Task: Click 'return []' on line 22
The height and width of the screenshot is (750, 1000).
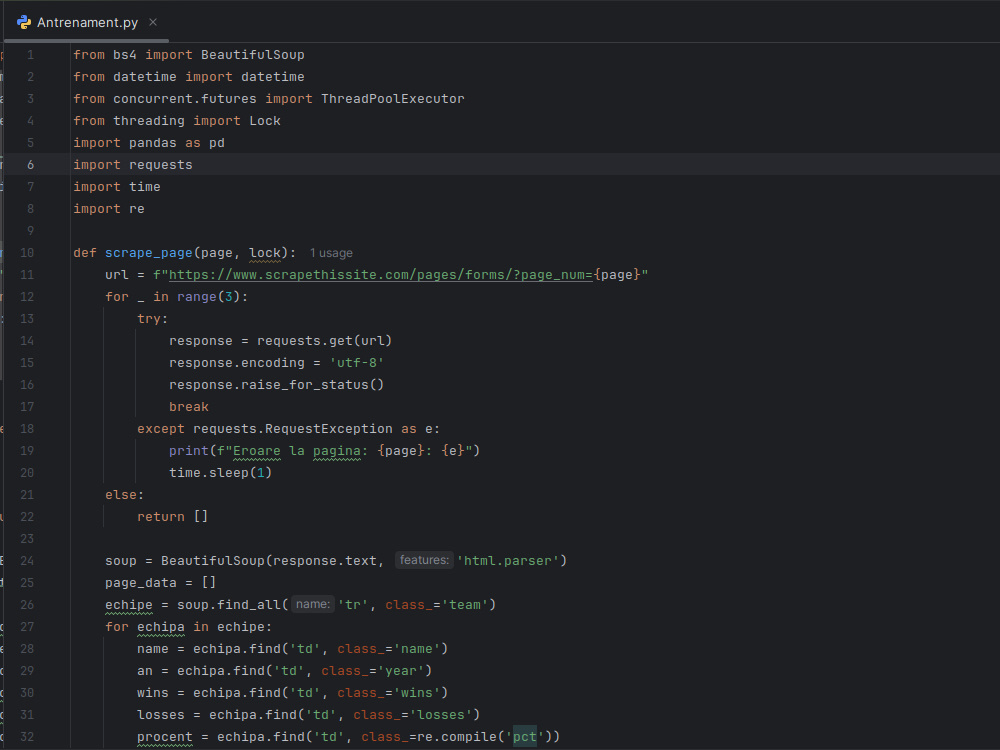Action: 172,517
